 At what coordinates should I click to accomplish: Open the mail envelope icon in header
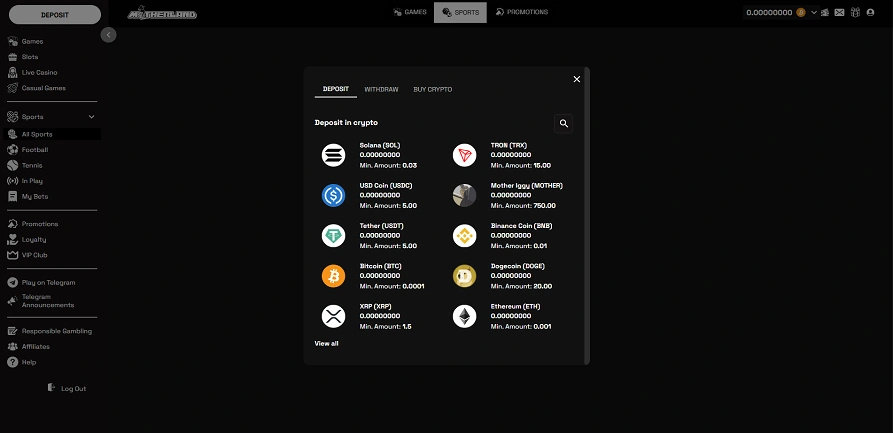pos(839,12)
